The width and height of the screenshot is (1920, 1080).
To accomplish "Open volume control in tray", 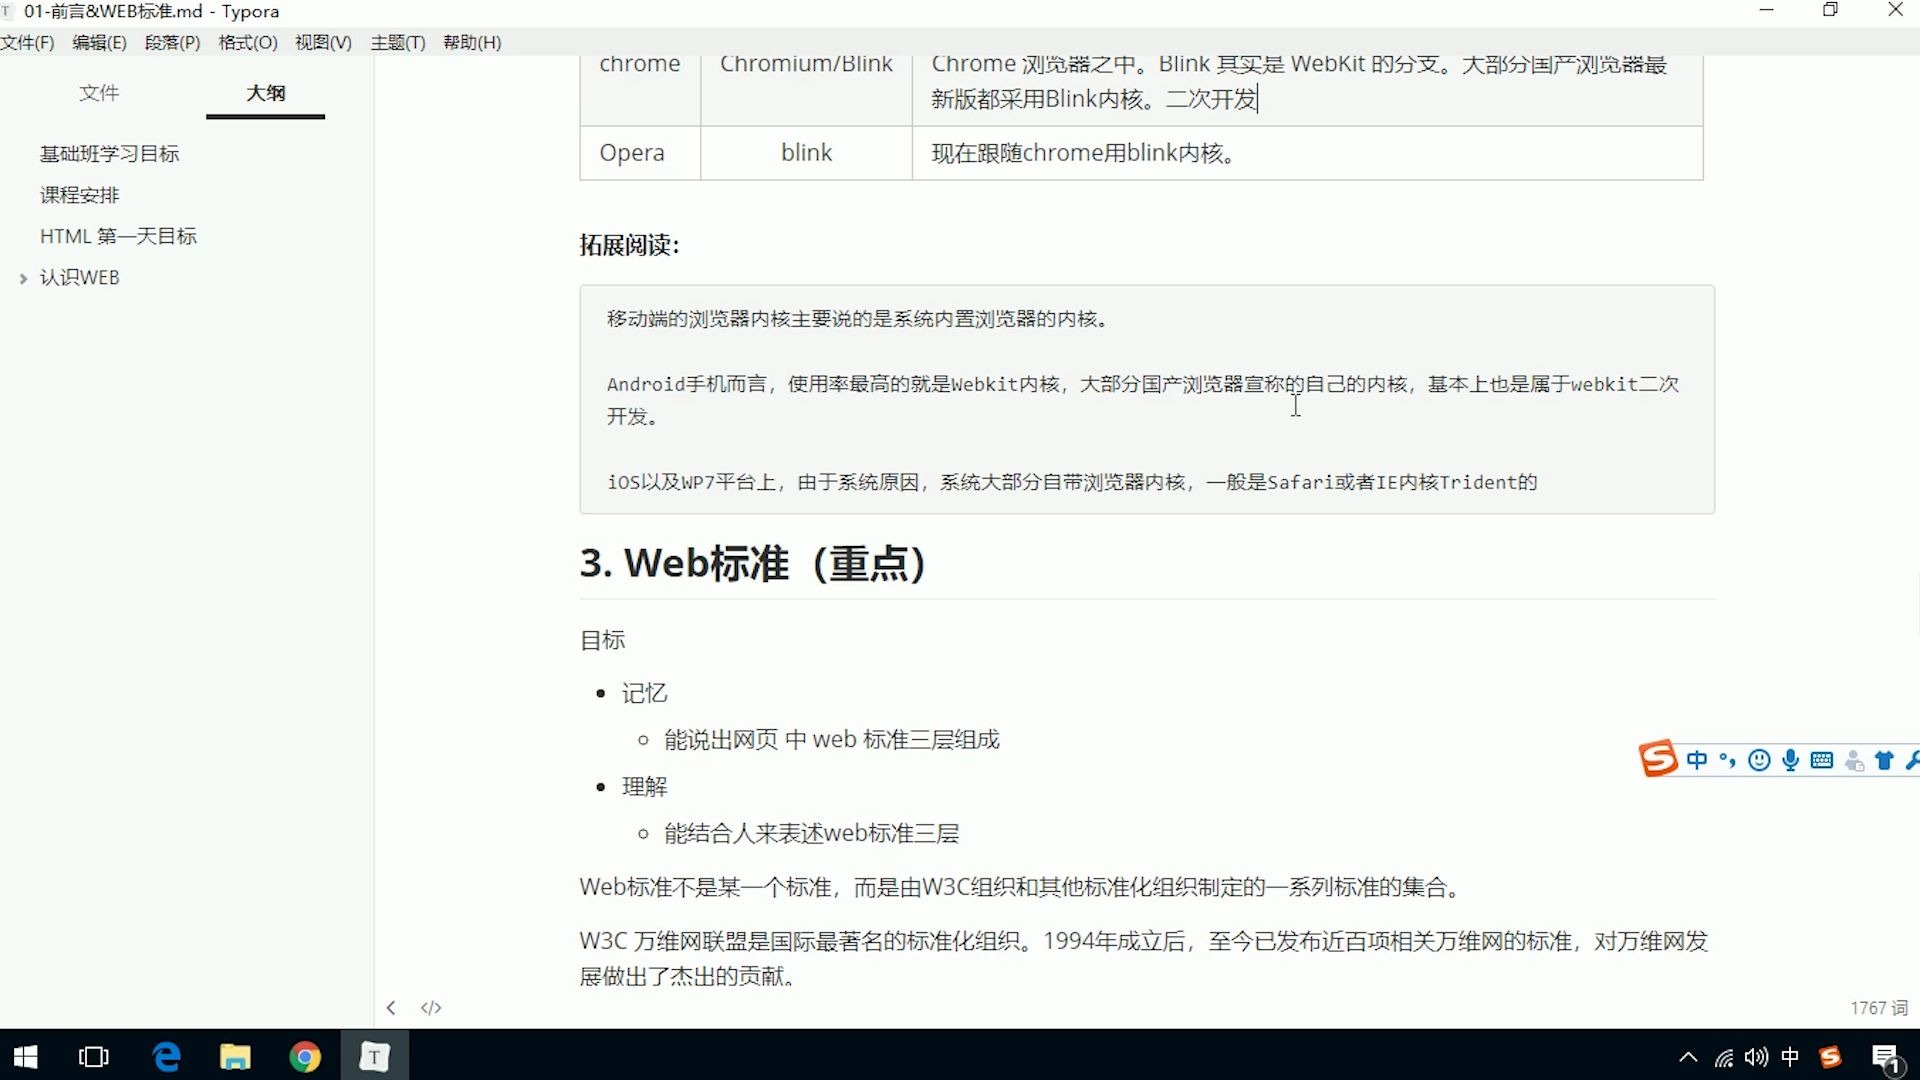I will click(x=1757, y=1057).
